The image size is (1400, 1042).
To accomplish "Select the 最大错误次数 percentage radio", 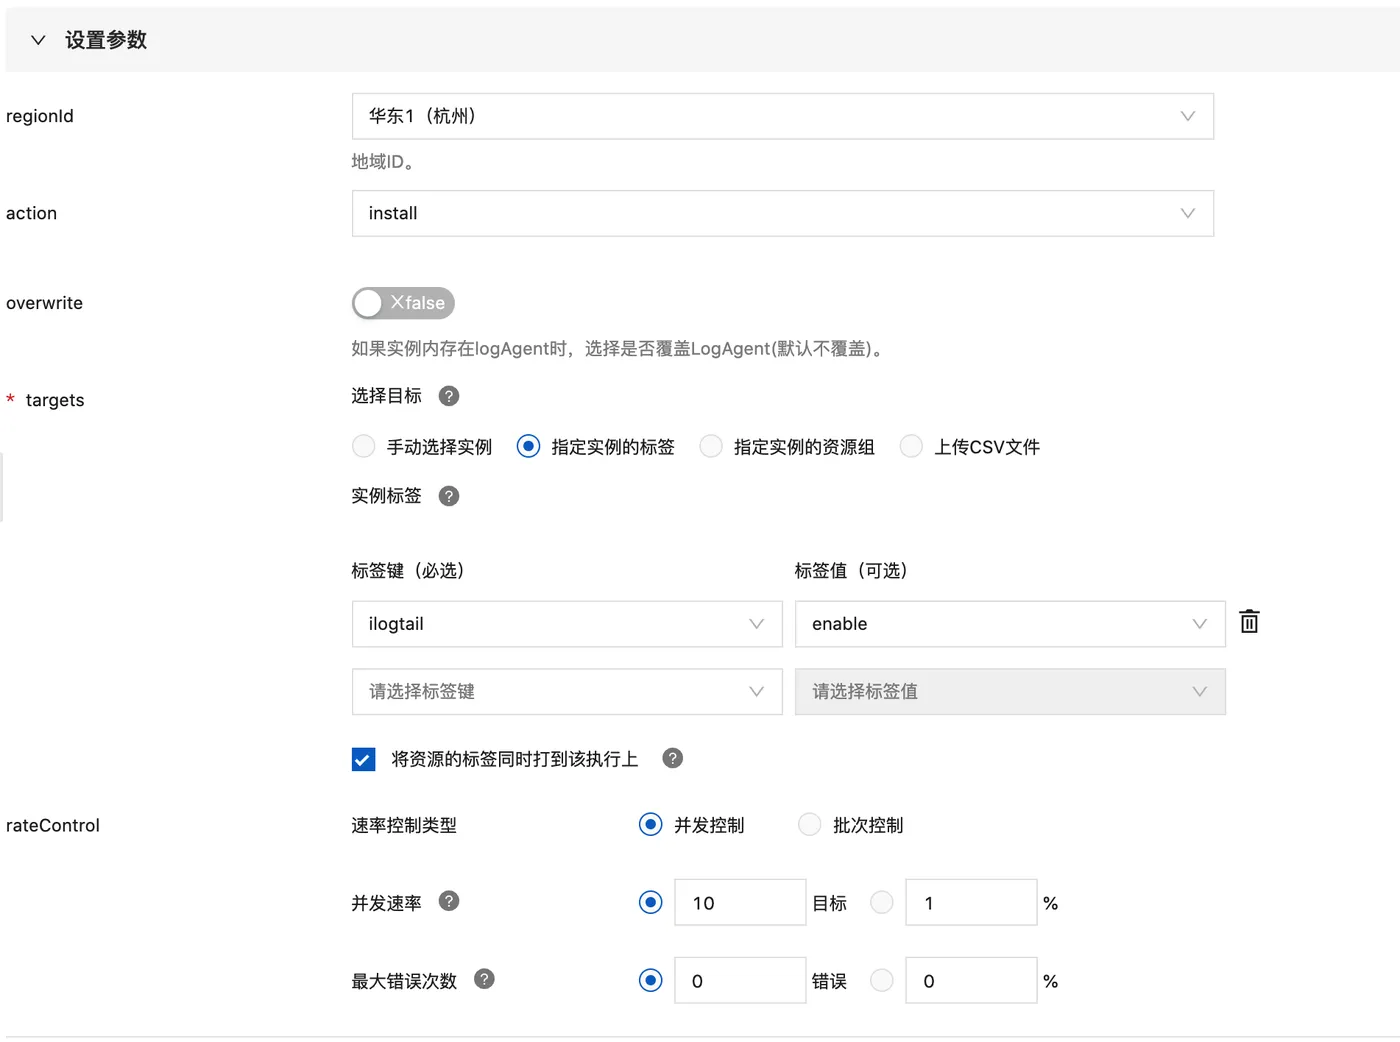I will pyautogui.click(x=882, y=981).
